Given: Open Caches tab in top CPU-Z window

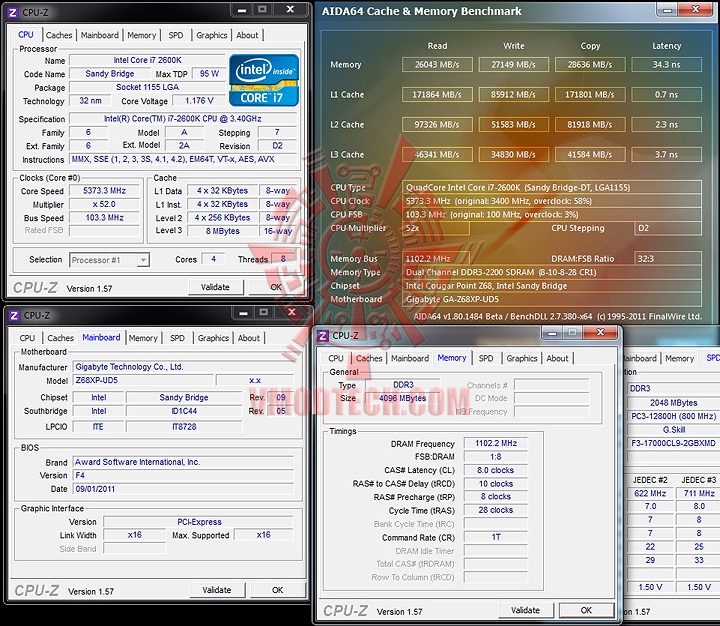Looking at the screenshot, I should [x=59, y=35].
